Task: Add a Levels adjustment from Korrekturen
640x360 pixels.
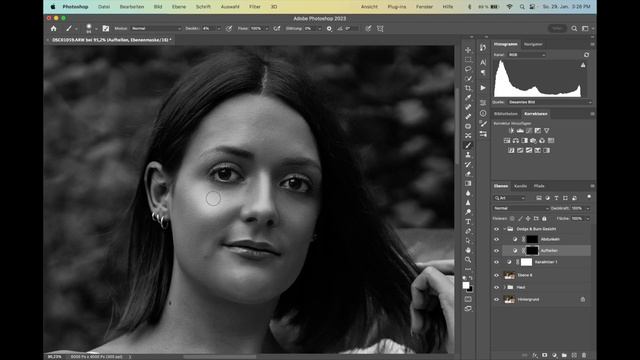Action: click(x=520, y=131)
